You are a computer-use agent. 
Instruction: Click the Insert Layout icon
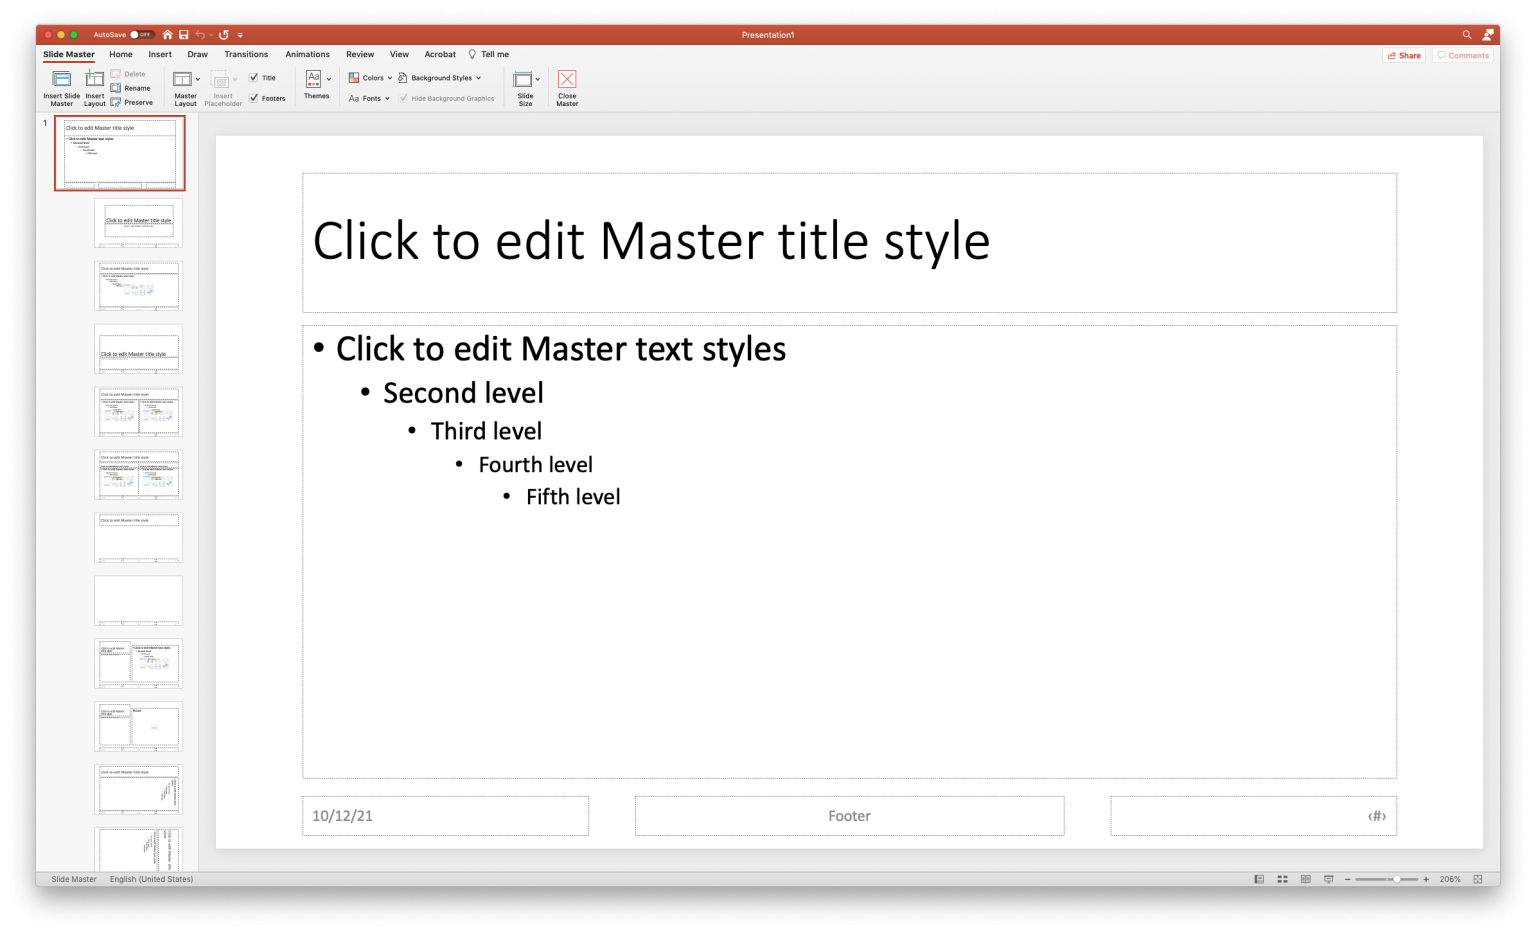click(x=94, y=80)
